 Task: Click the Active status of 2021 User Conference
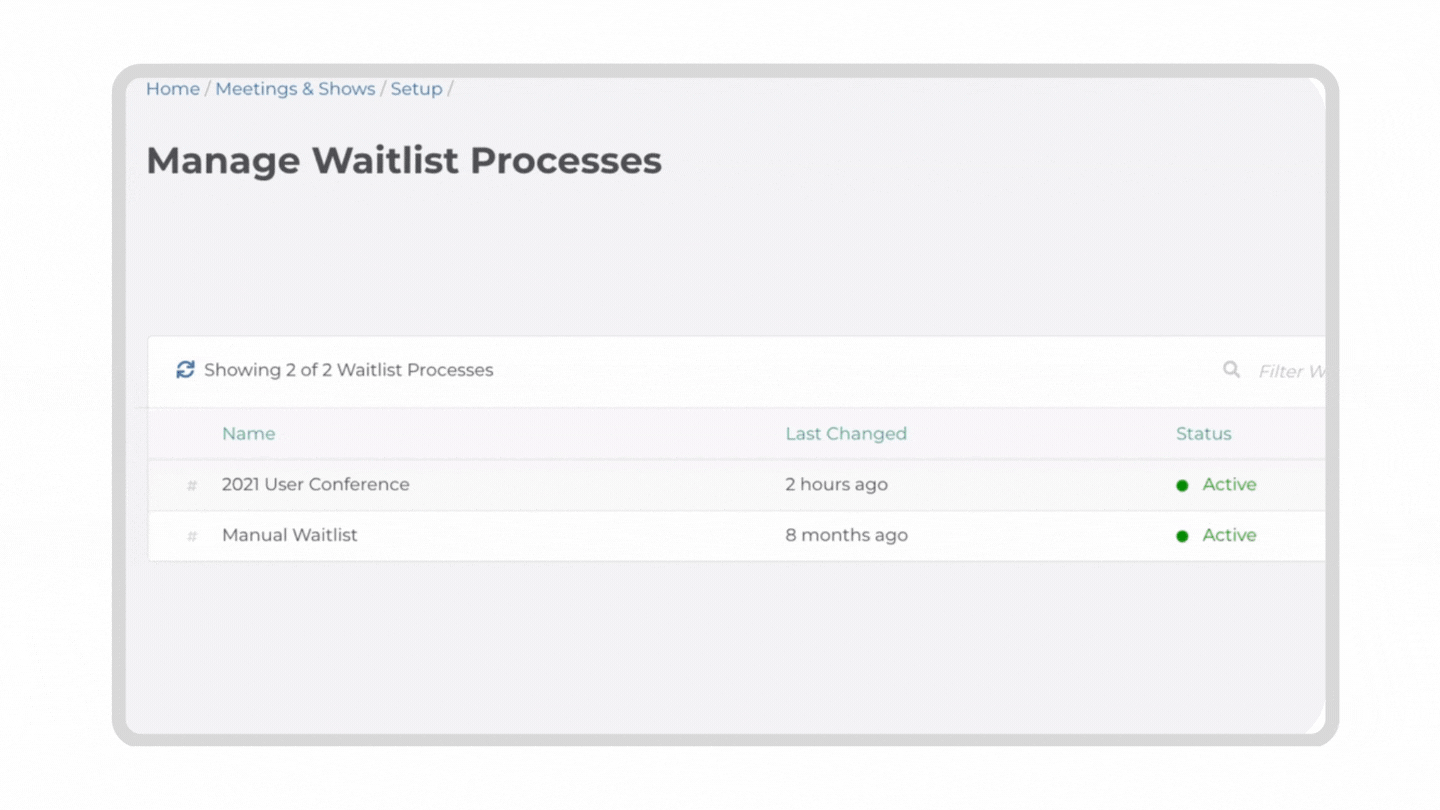[1229, 484]
